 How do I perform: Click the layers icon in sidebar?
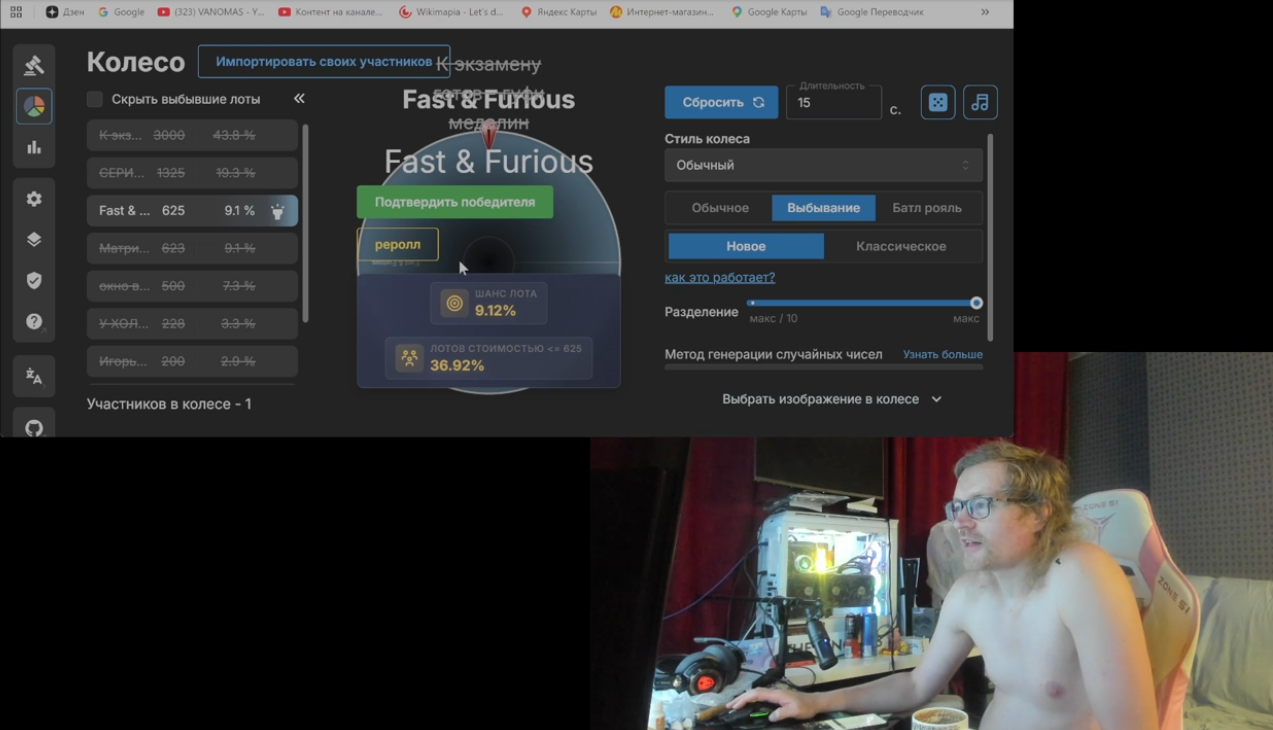pos(34,240)
